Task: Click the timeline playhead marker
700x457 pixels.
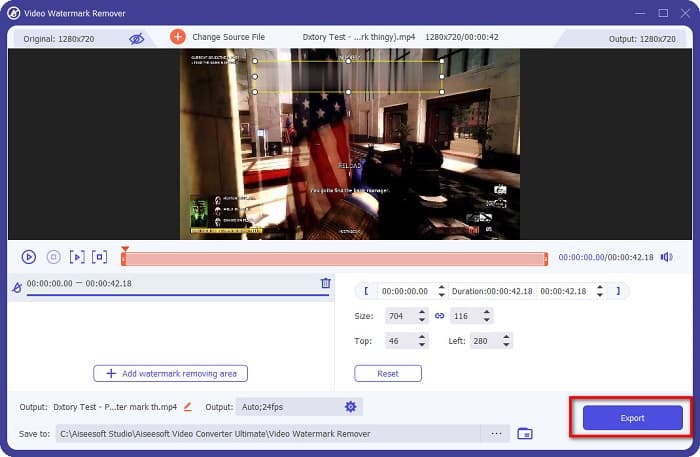Action: coord(125,249)
